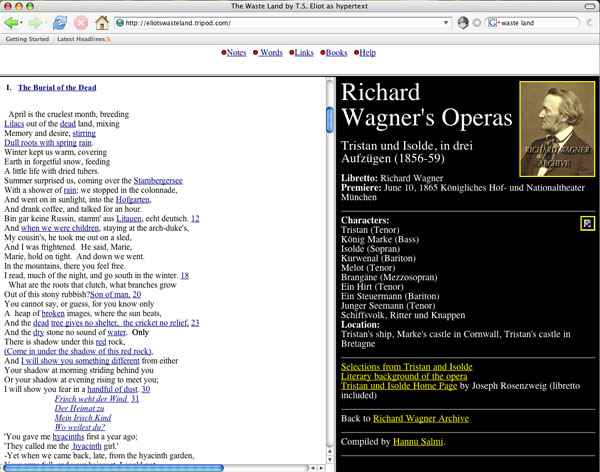The height and width of the screenshot is (472, 600).
Task: Click the left frame horizontal scrollbar thumb
Action: point(113,468)
